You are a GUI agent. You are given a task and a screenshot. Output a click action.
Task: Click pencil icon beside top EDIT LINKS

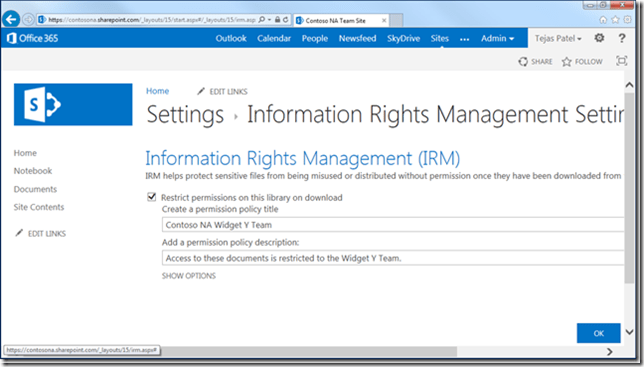[x=201, y=91]
